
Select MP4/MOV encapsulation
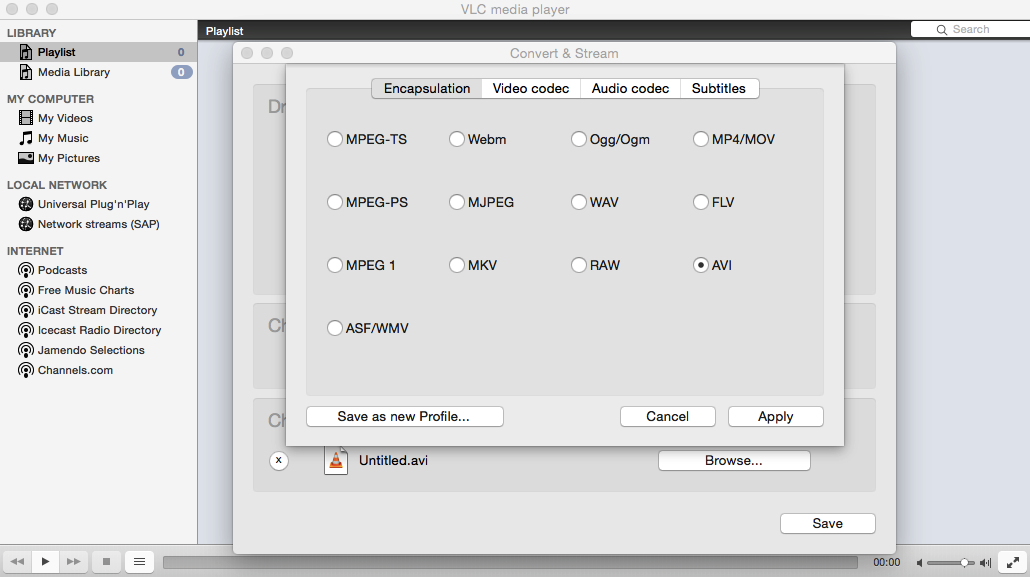[734, 139]
